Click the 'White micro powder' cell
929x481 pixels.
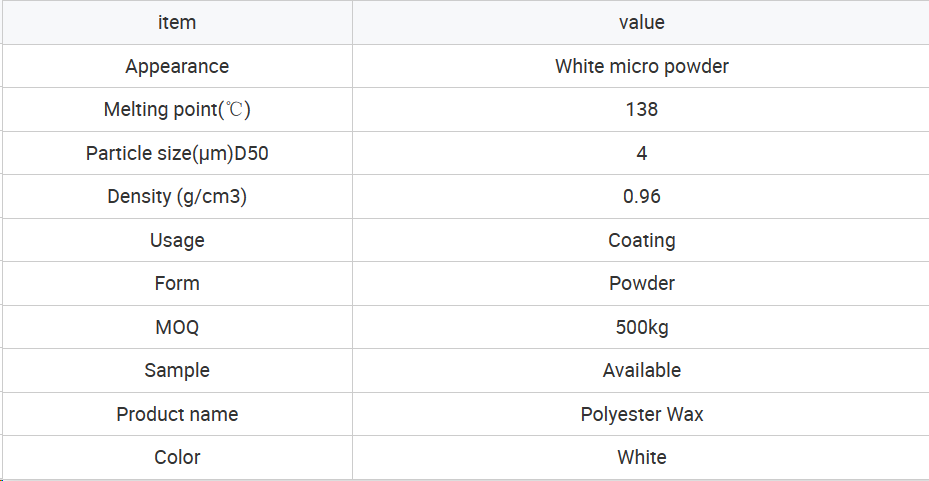(642, 66)
